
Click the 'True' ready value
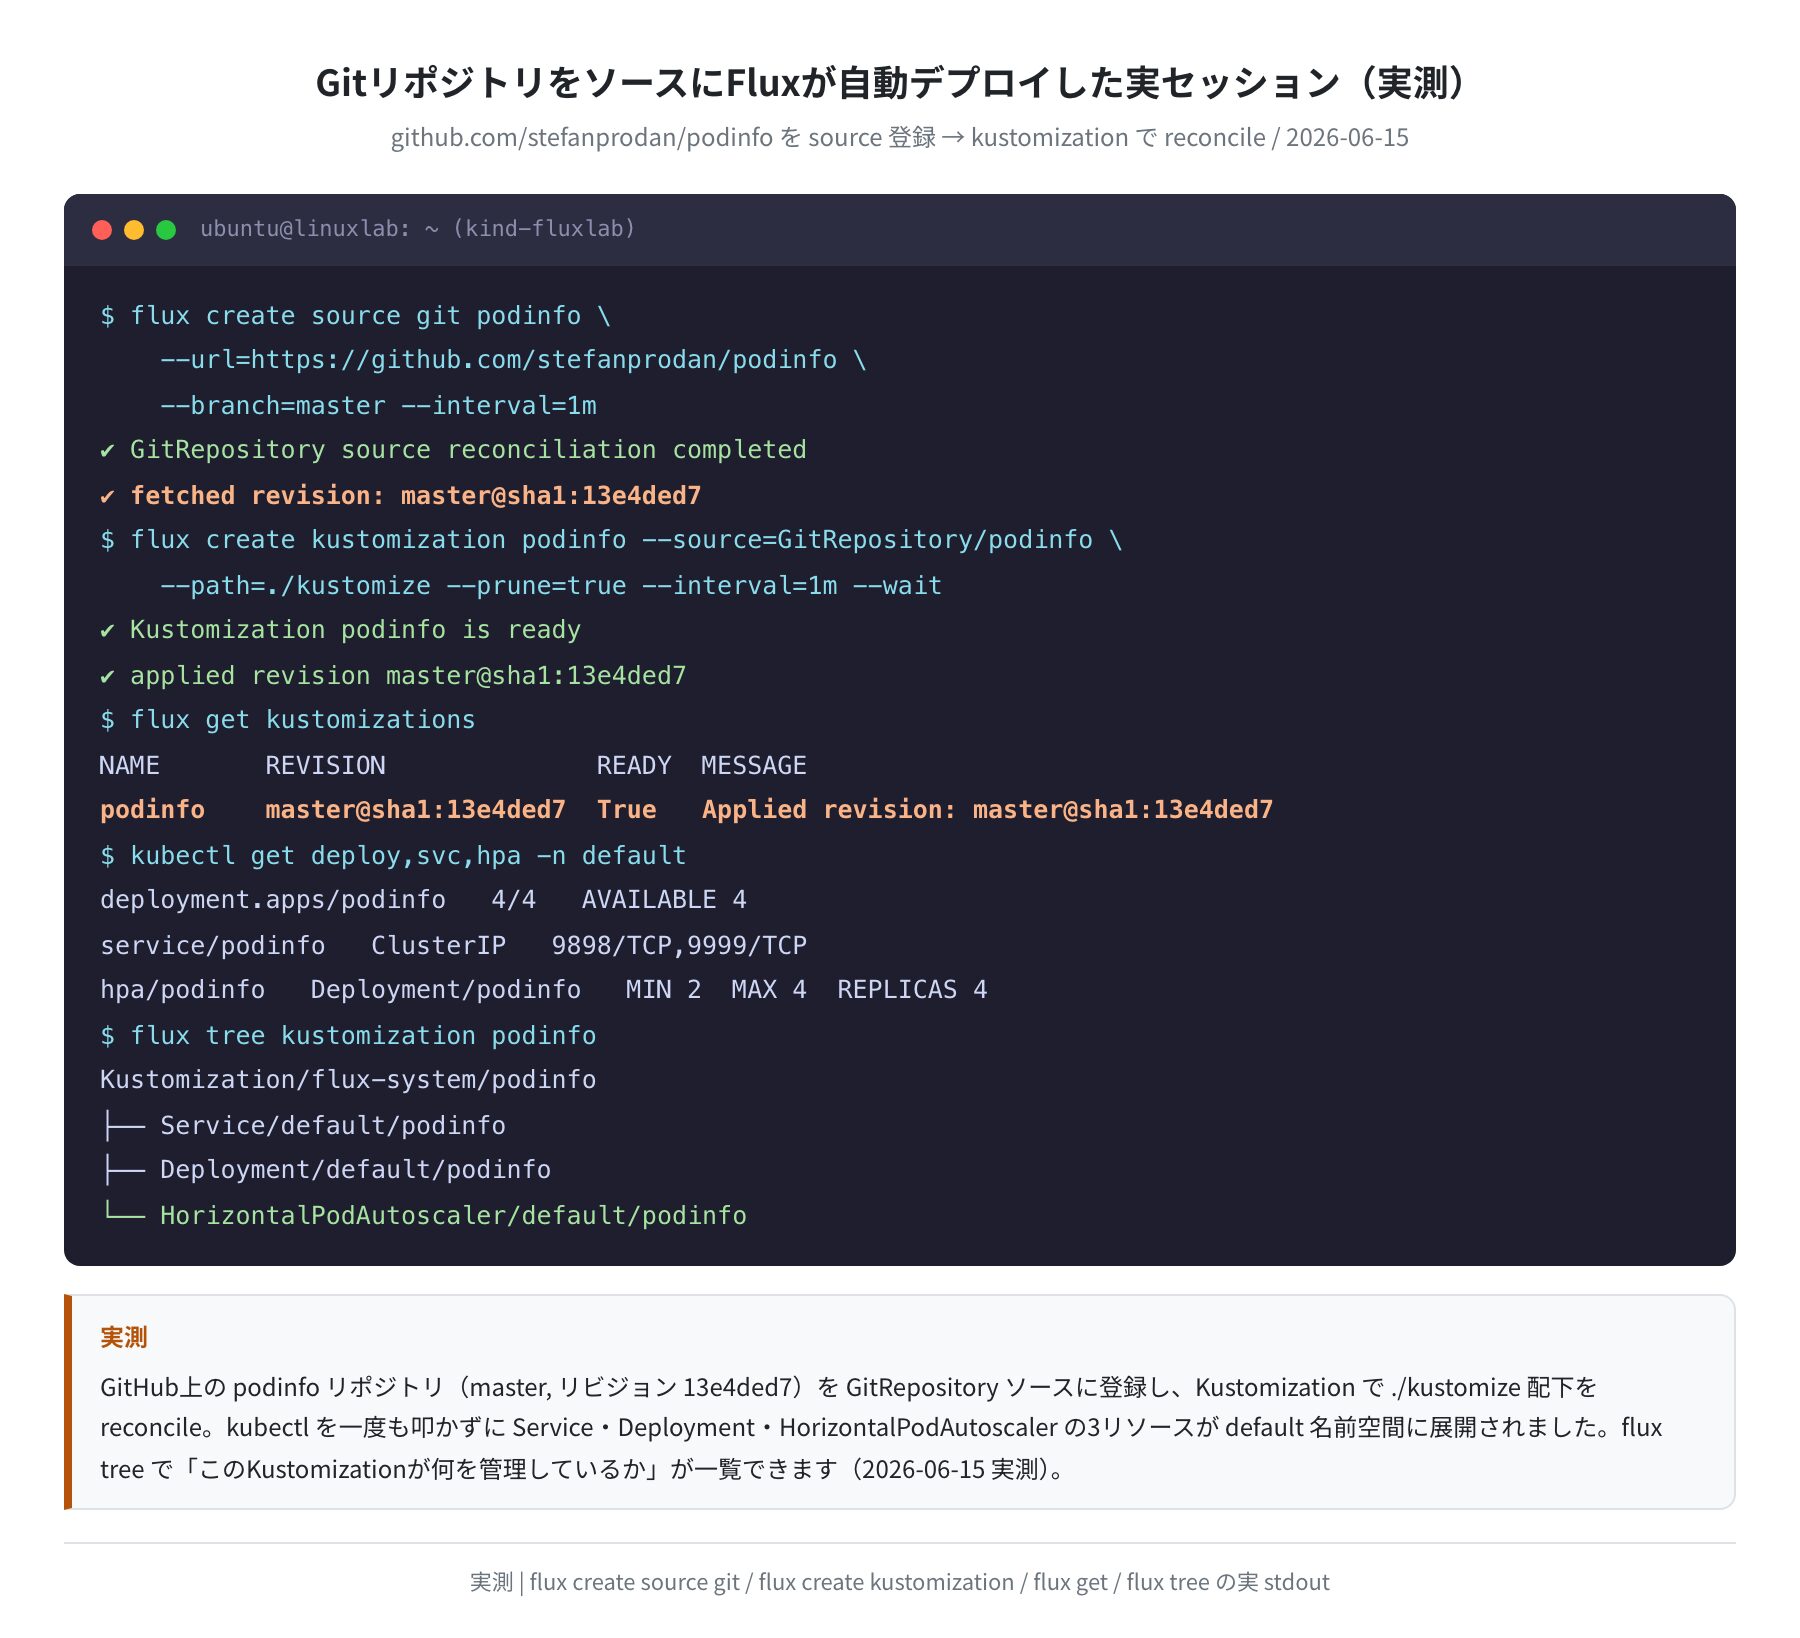627,810
